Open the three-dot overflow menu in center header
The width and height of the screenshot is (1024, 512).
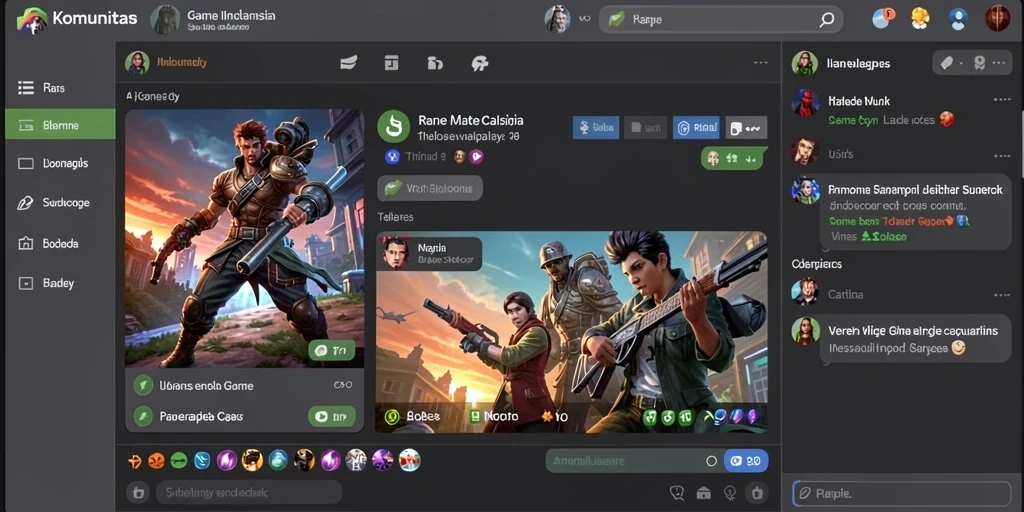click(761, 63)
